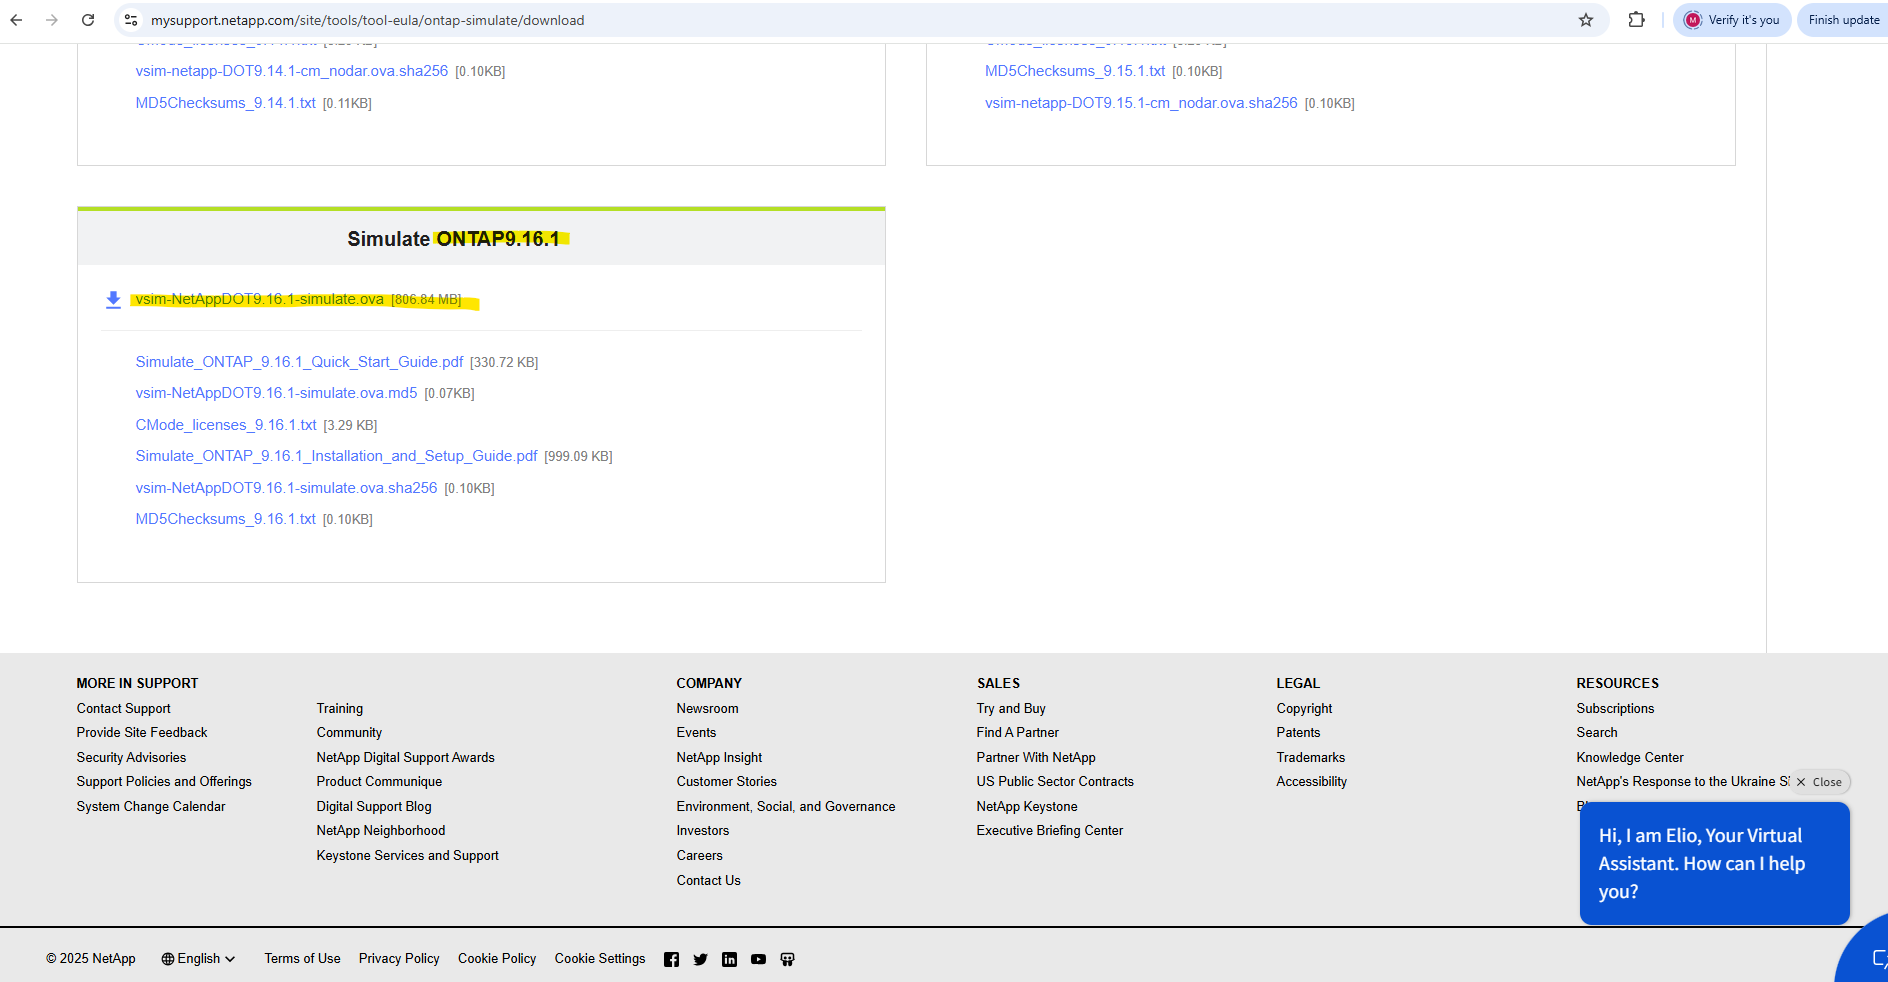Screen dimensions: 1888x982
Task: Open Cookie Settings link
Action: (x=600, y=958)
